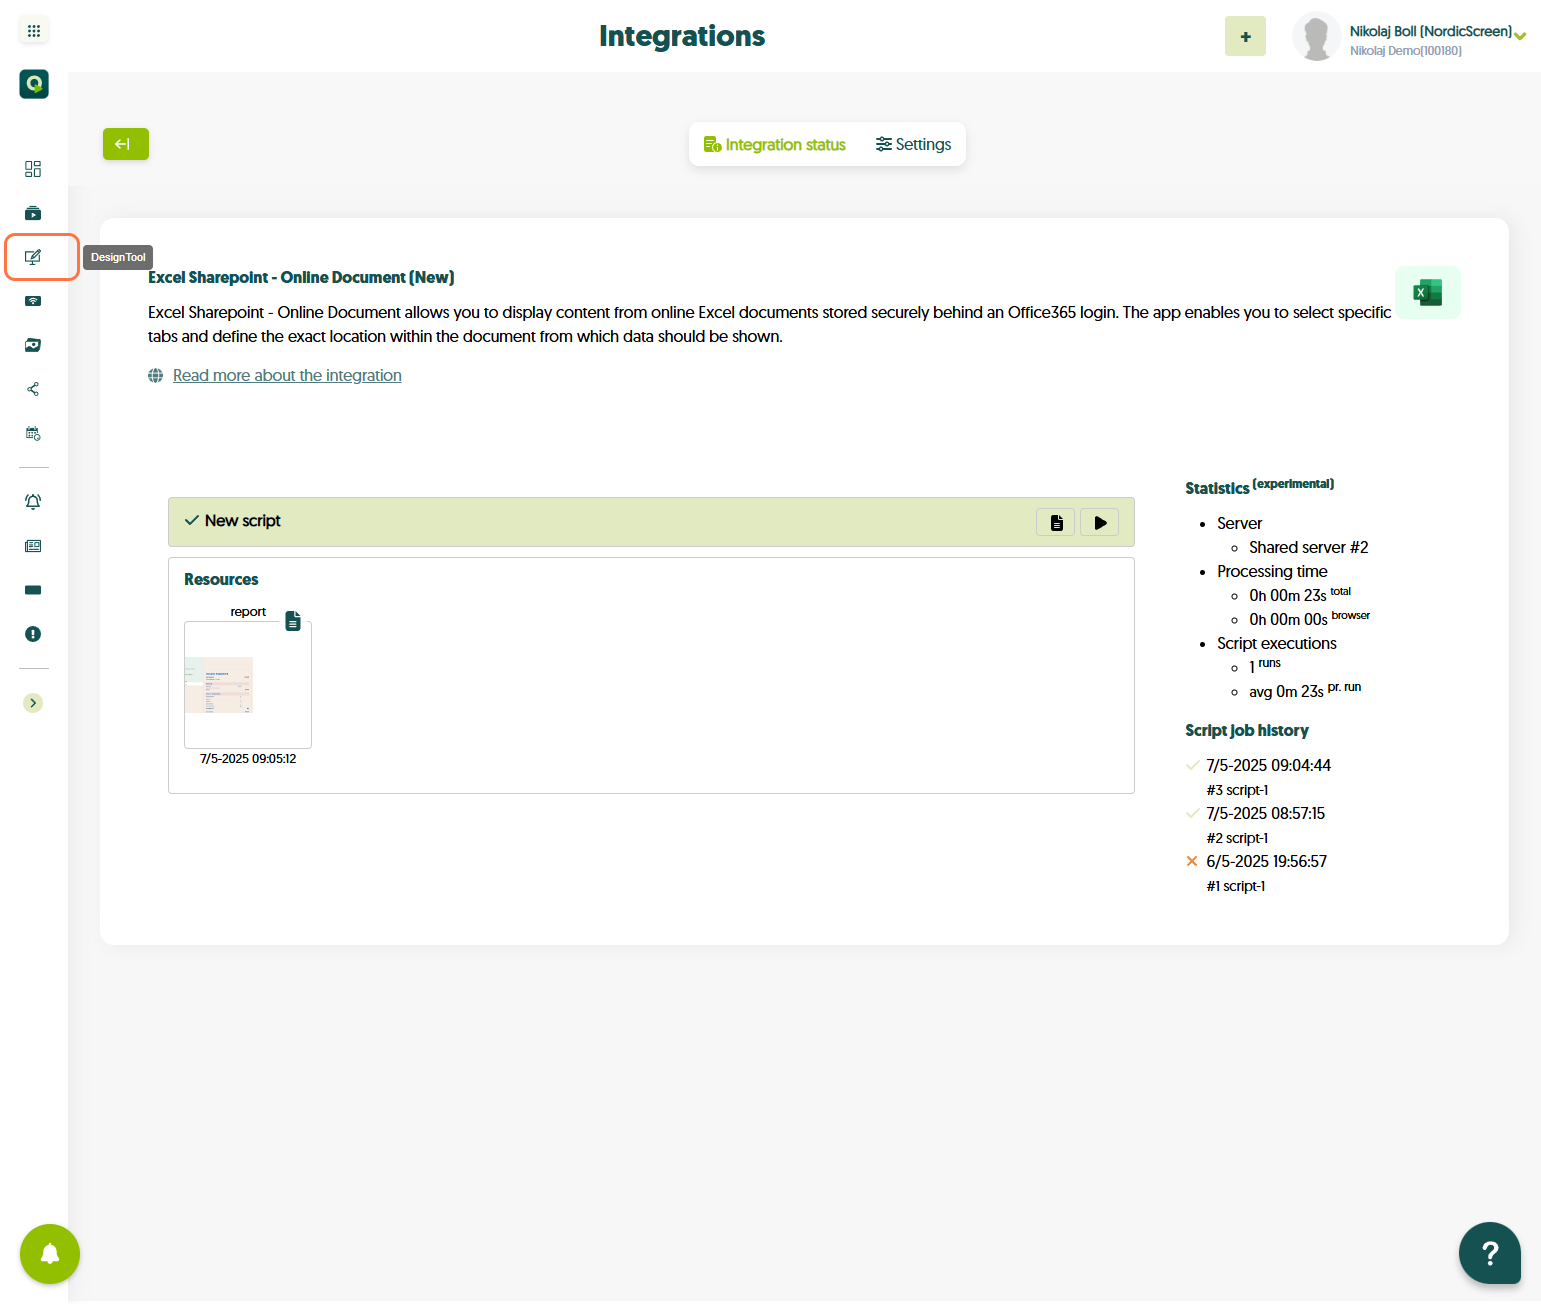Select failed job entry 6/5-2025 19:56:57

click(1266, 861)
